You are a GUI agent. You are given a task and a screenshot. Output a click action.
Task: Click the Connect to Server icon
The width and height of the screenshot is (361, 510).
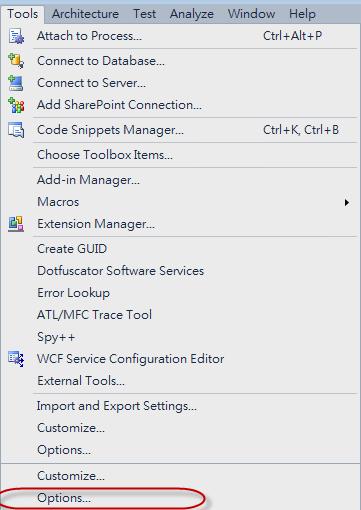[x=16, y=83]
